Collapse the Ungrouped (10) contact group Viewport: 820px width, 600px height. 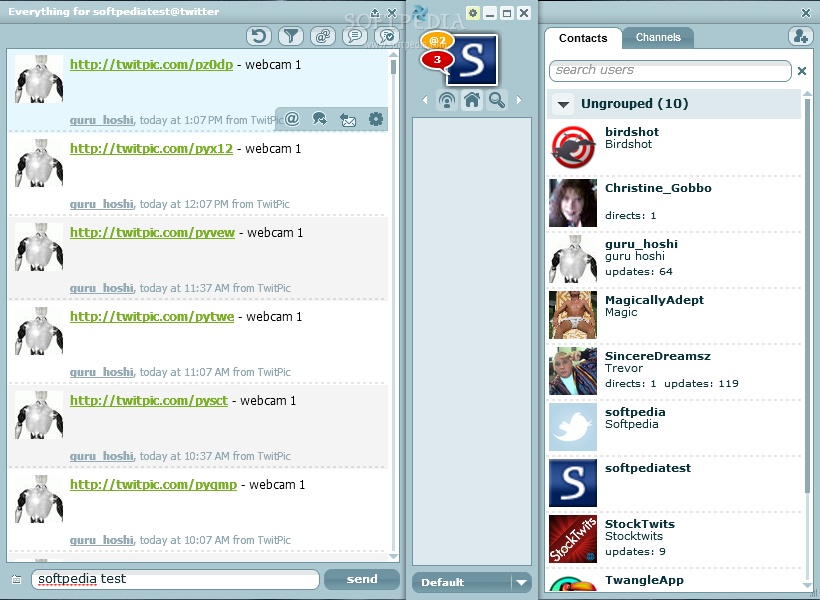click(563, 104)
